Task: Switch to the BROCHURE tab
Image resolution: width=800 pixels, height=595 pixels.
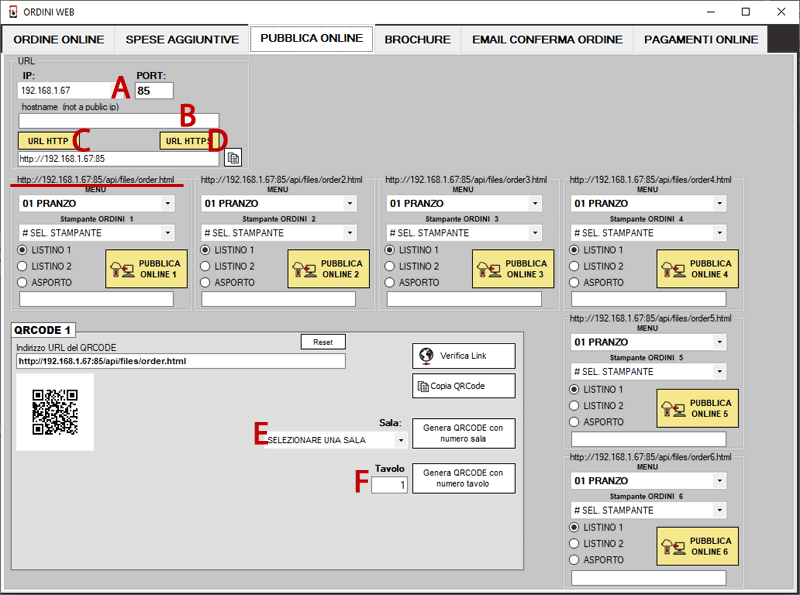Action: click(417, 40)
